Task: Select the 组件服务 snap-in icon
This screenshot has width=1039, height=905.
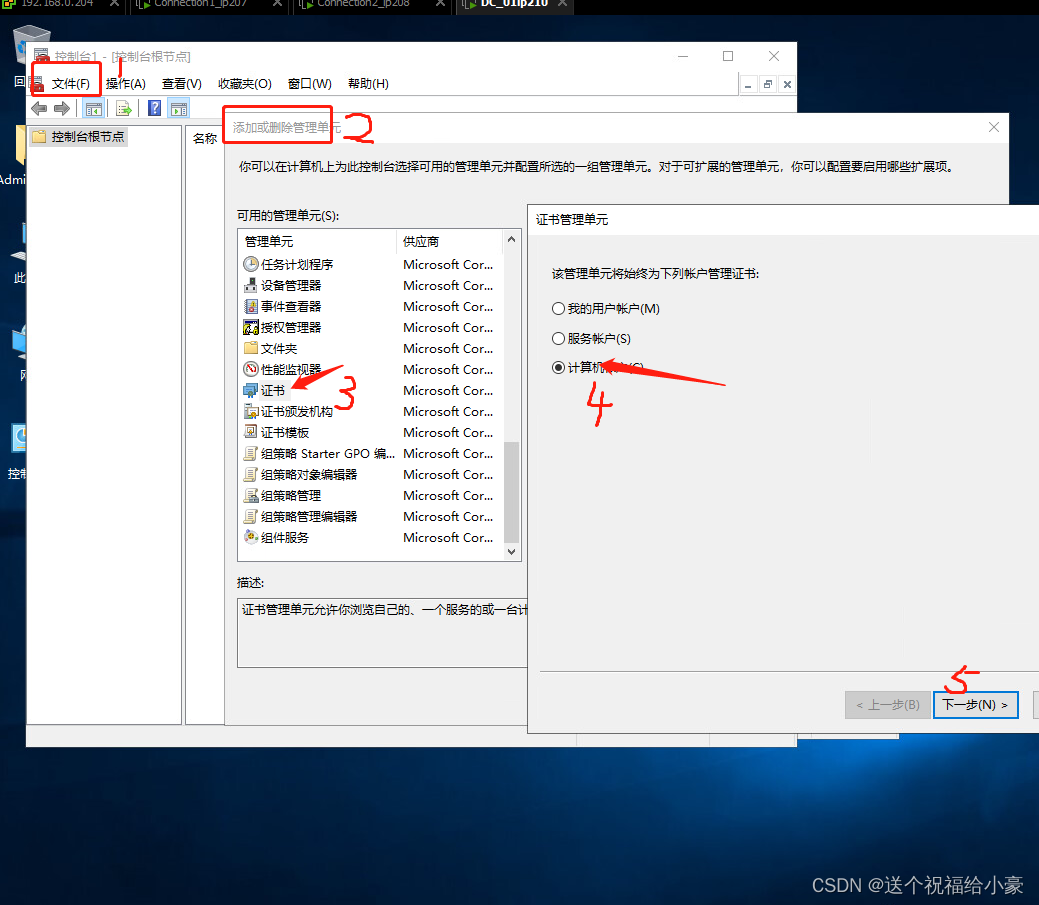Action: point(250,537)
